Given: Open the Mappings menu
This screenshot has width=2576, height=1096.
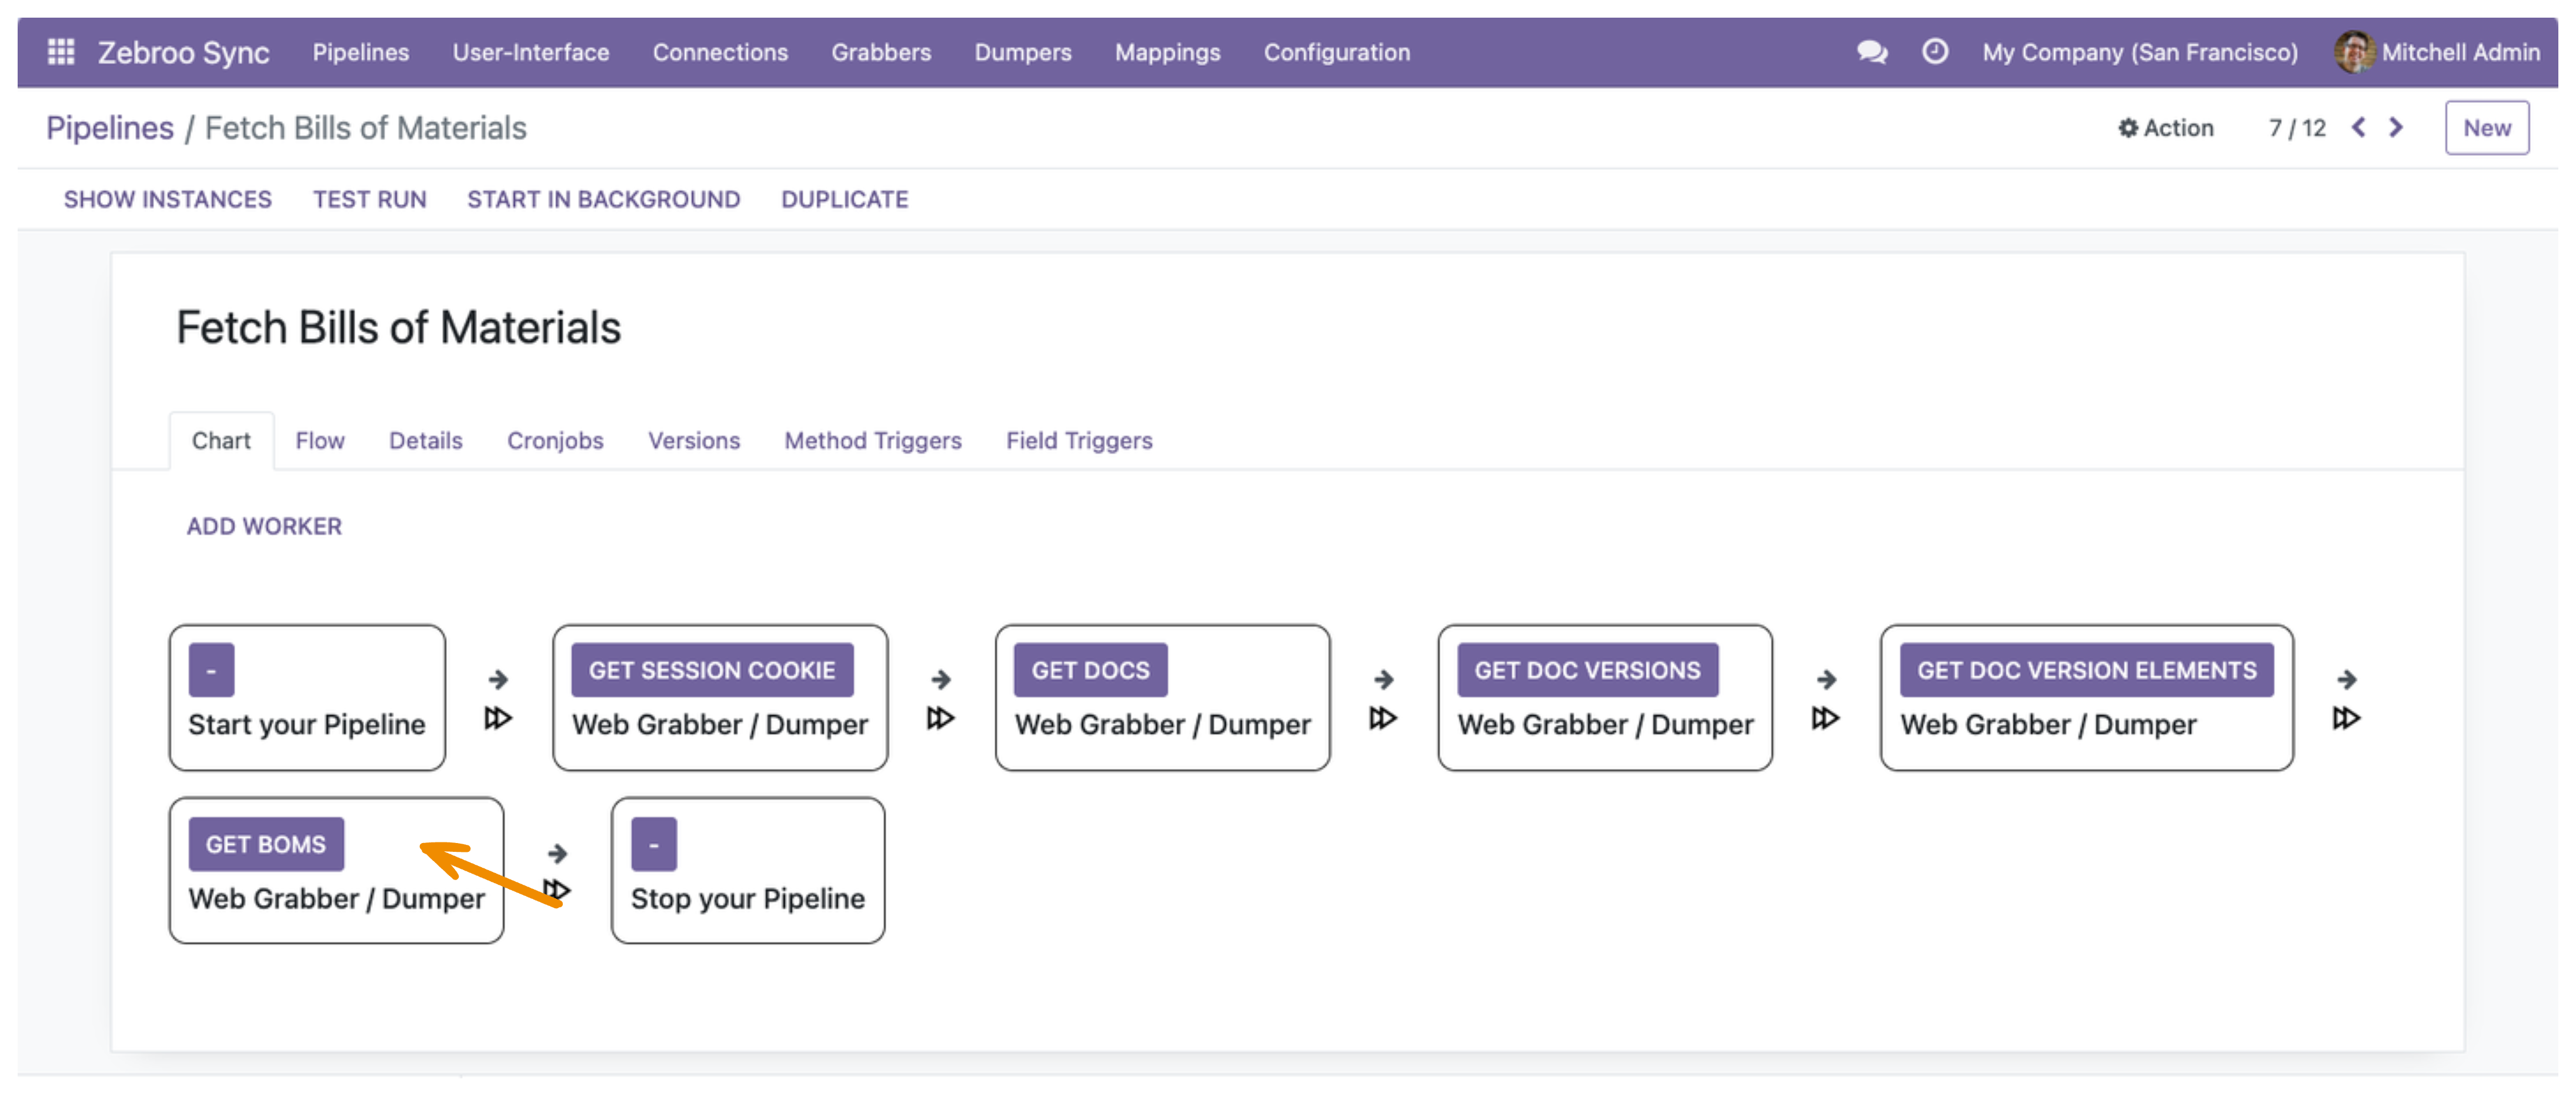Looking at the screenshot, I should (1168, 52).
